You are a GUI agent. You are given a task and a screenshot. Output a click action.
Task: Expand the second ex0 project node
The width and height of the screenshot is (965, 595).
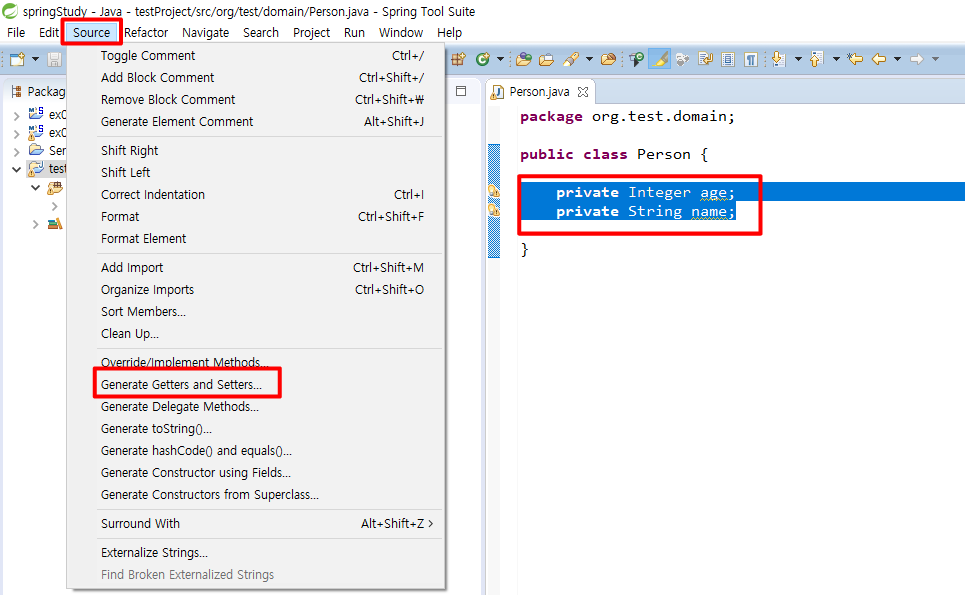(x=17, y=133)
